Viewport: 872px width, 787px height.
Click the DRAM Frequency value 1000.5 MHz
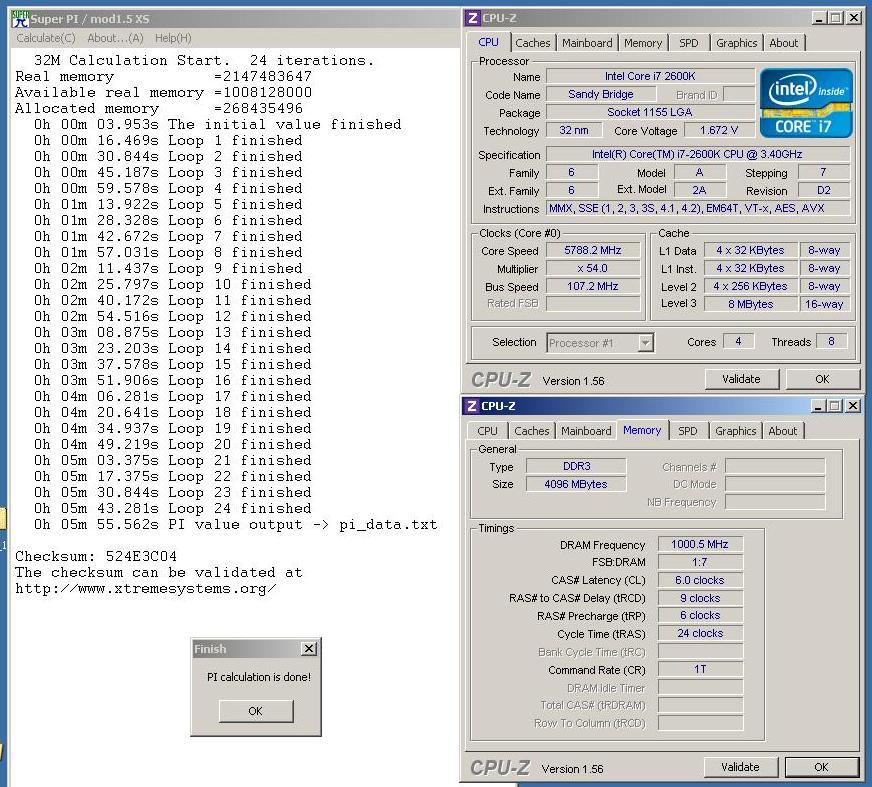click(700, 544)
